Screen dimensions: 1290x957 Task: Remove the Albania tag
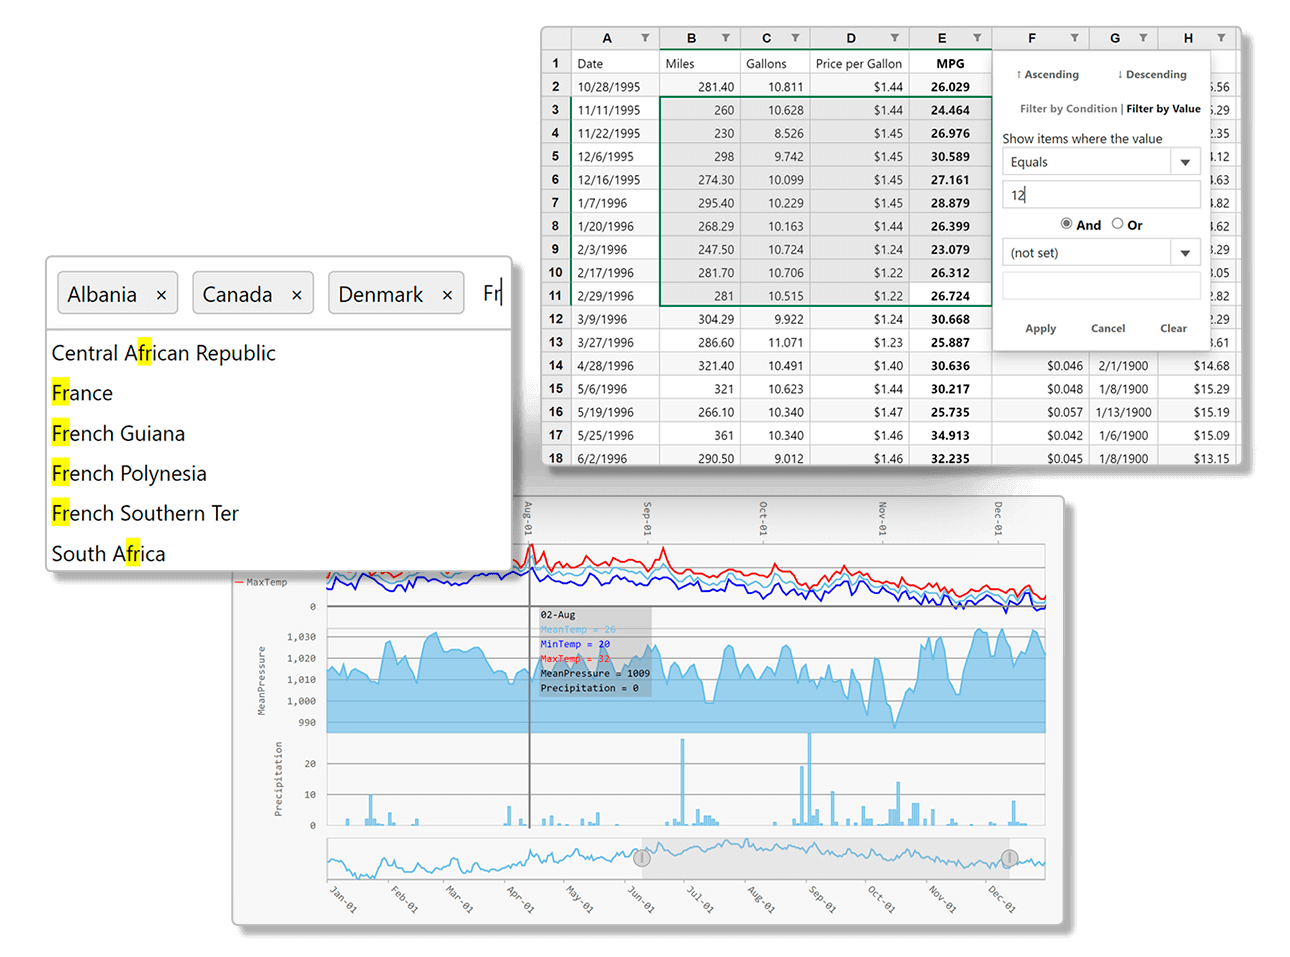point(161,295)
